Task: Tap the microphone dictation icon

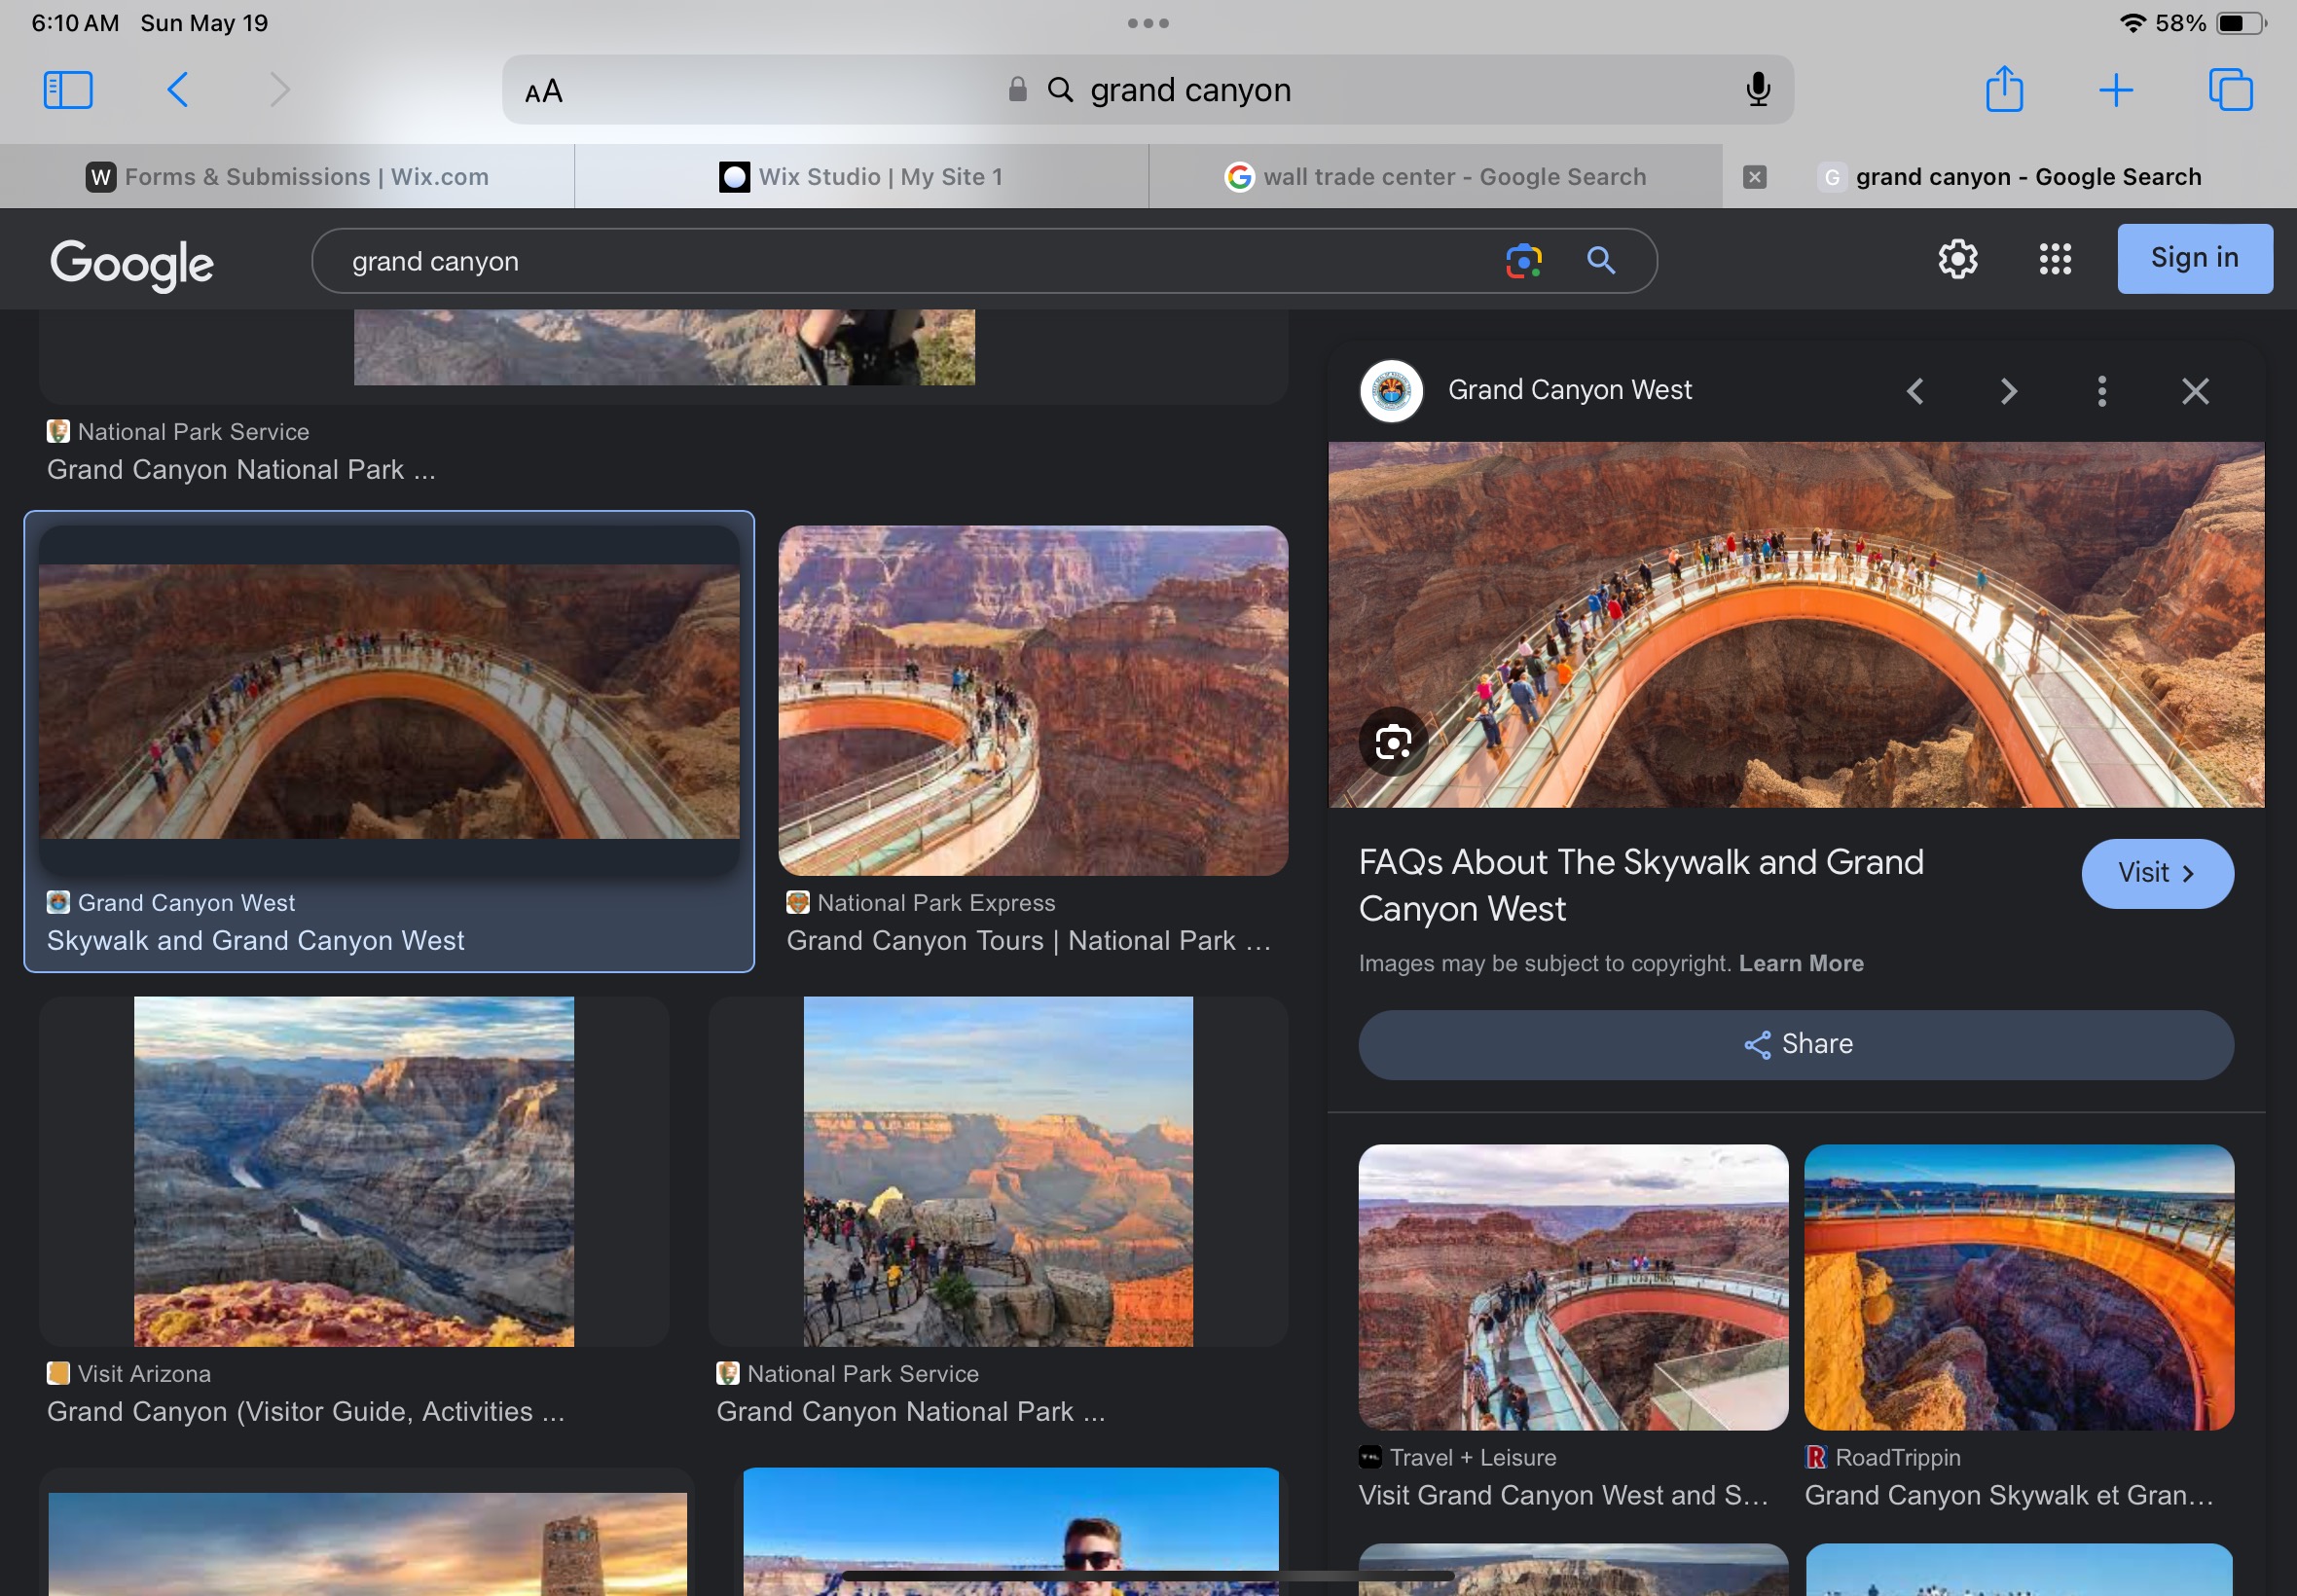Action: (x=1758, y=90)
